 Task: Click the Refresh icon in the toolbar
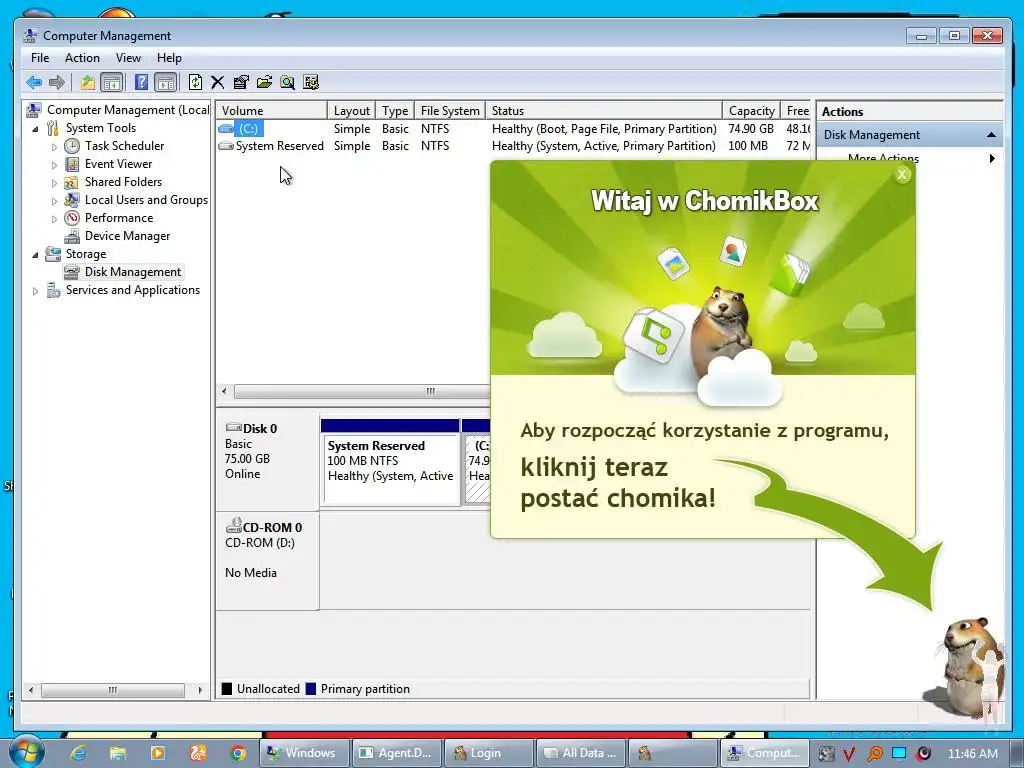(x=195, y=82)
